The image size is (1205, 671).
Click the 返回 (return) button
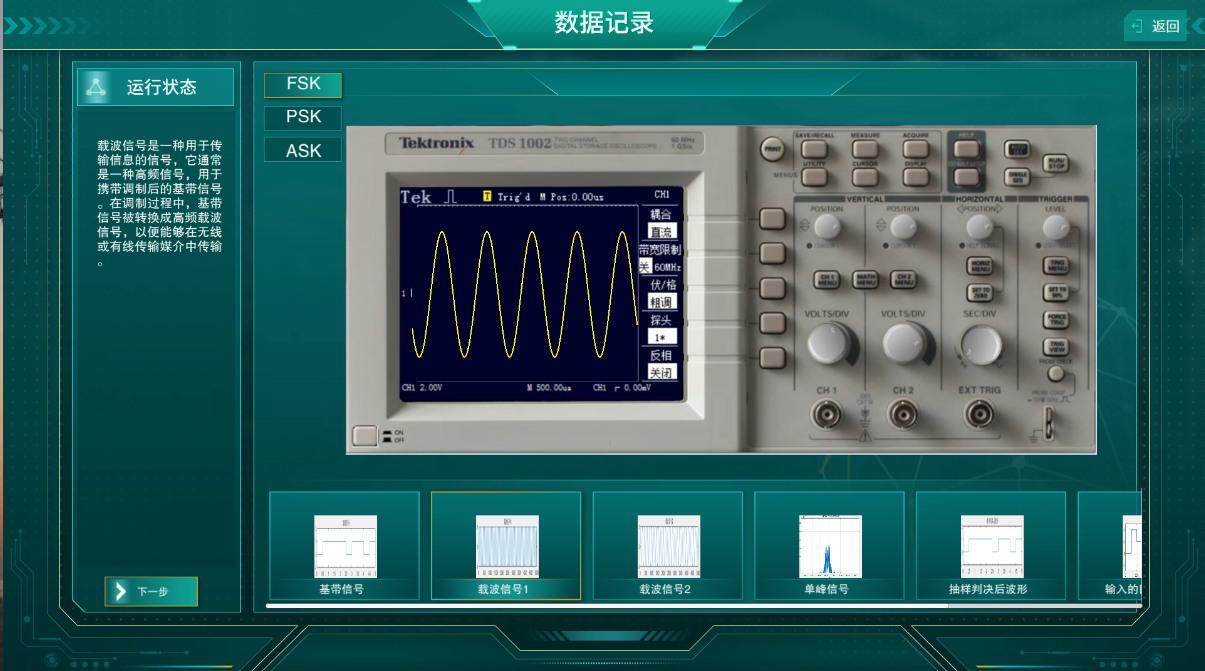pyautogui.click(x=1155, y=26)
